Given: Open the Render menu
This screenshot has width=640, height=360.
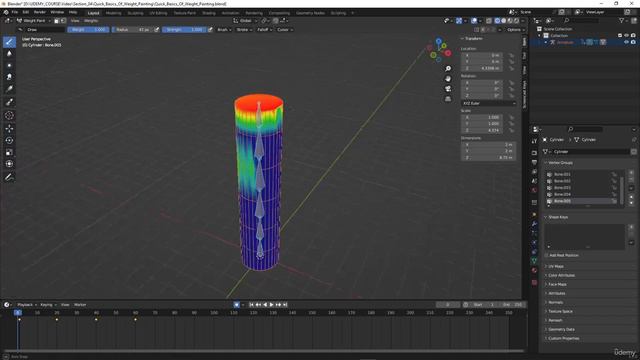Looking at the screenshot, I should coord(40,12).
